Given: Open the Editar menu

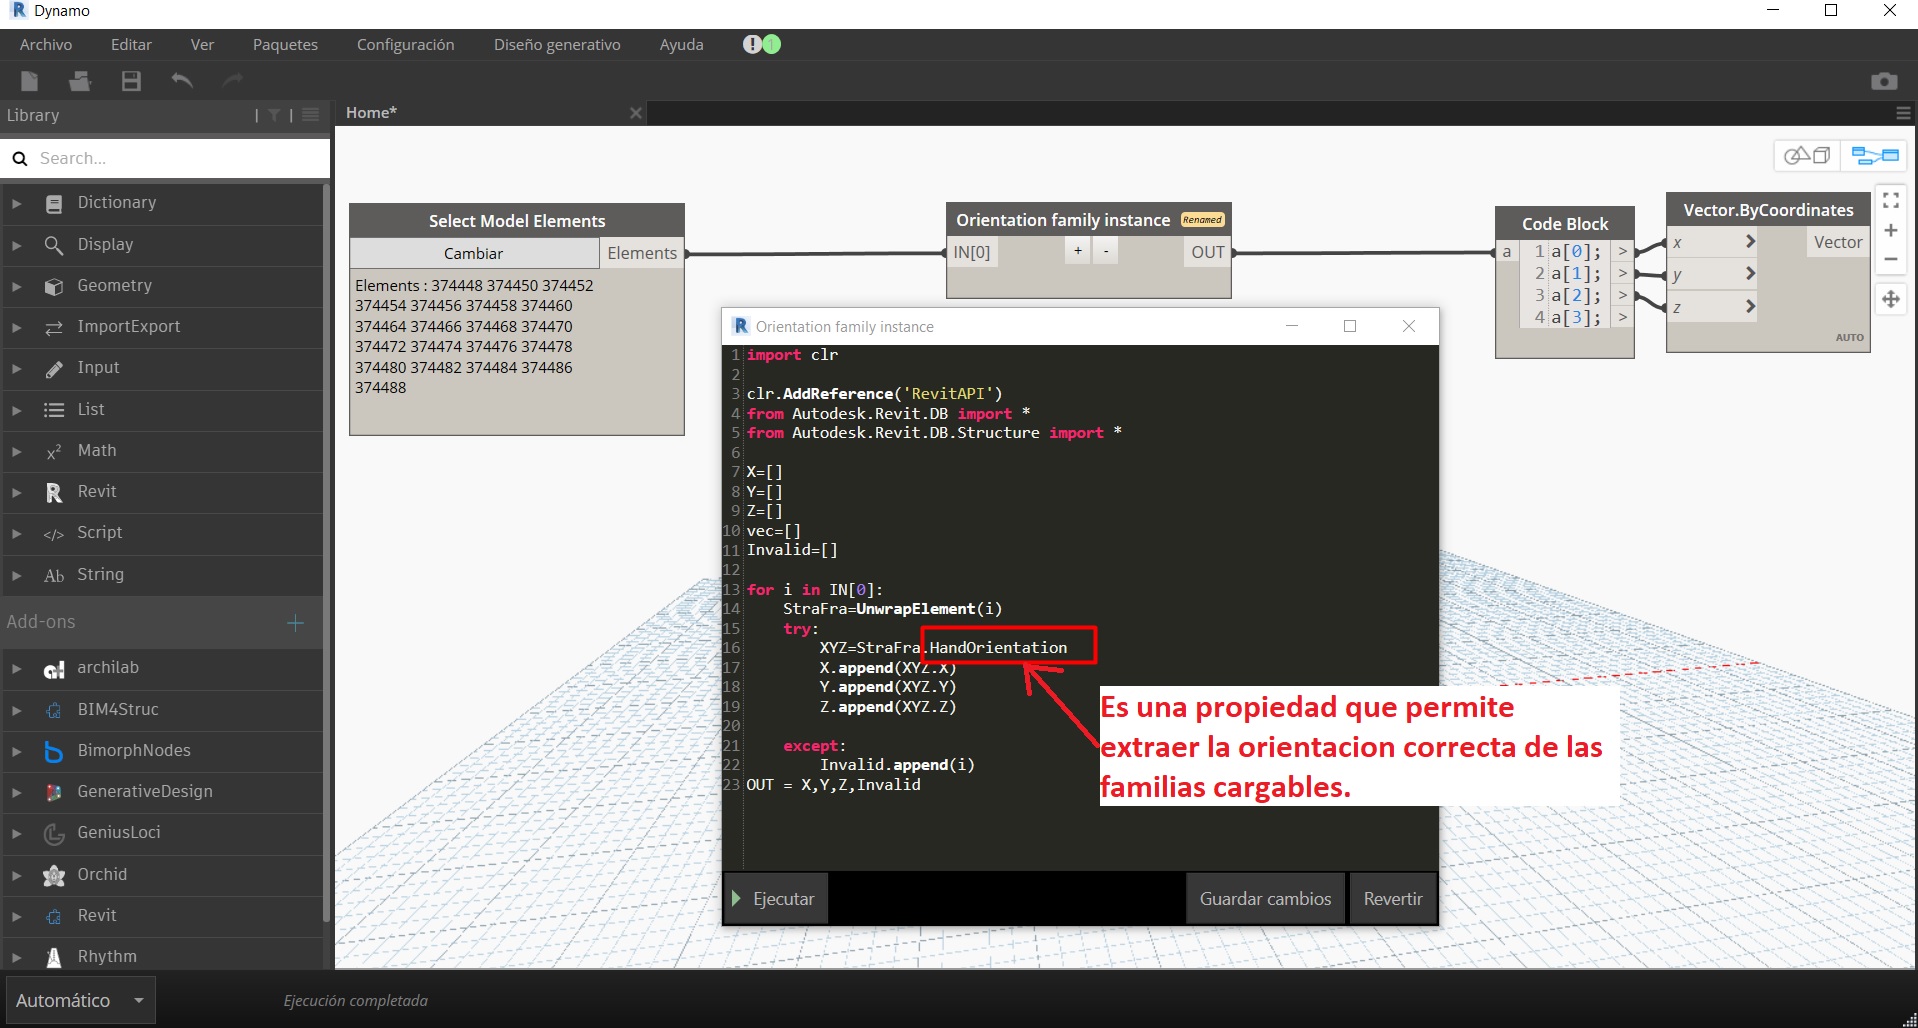Looking at the screenshot, I should 131,44.
